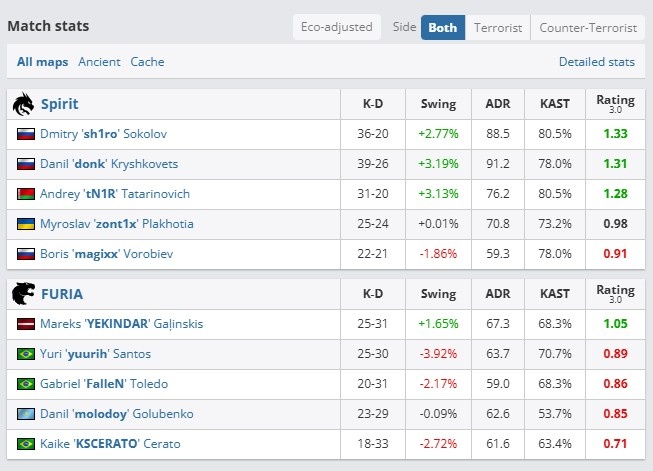This screenshot has height=471, width=653.
Task: Click donk's 91.2 ADR value
Action: [498, 164]
